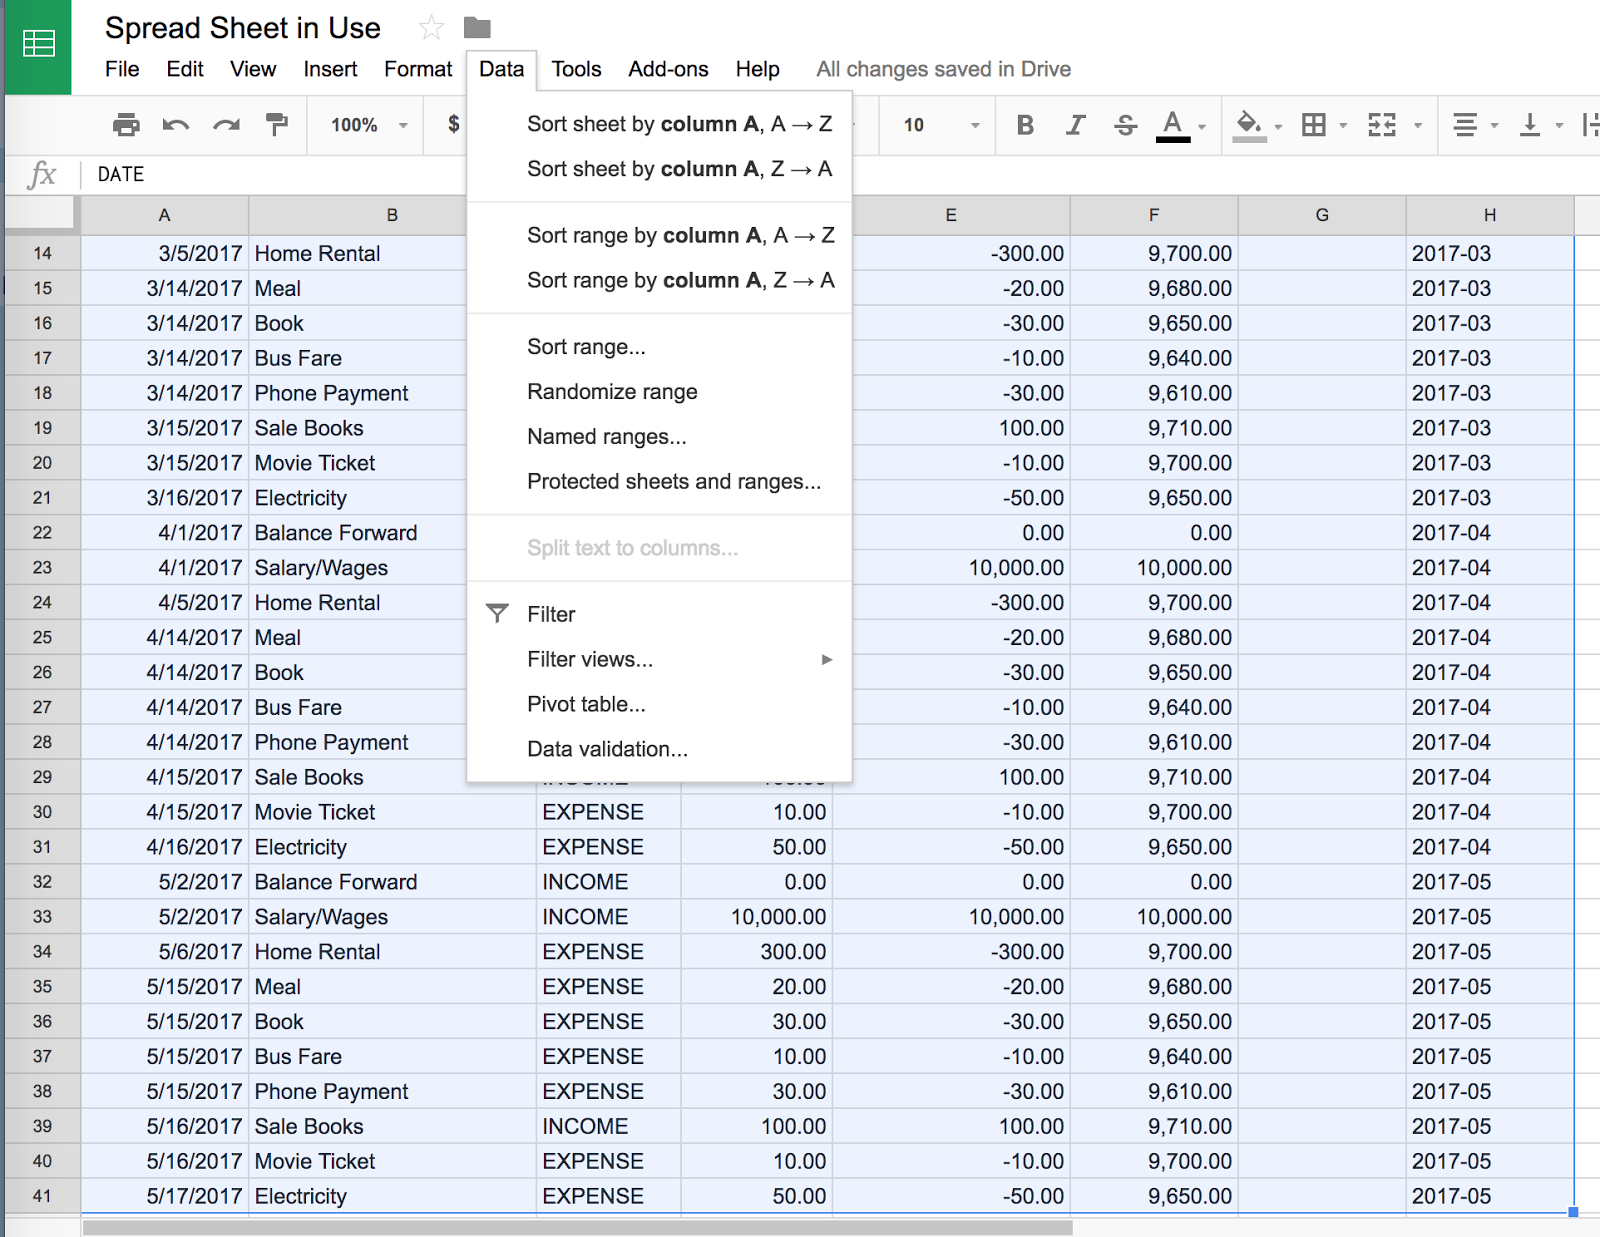Toggle bold formatting
Image resolution: width=1600 pixels, height=1237 pixels.
click(1024, 124)
